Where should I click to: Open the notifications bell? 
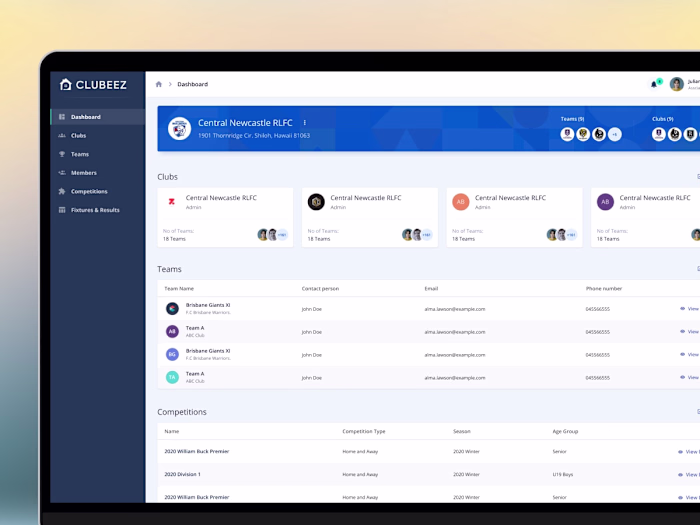(654, 84)
